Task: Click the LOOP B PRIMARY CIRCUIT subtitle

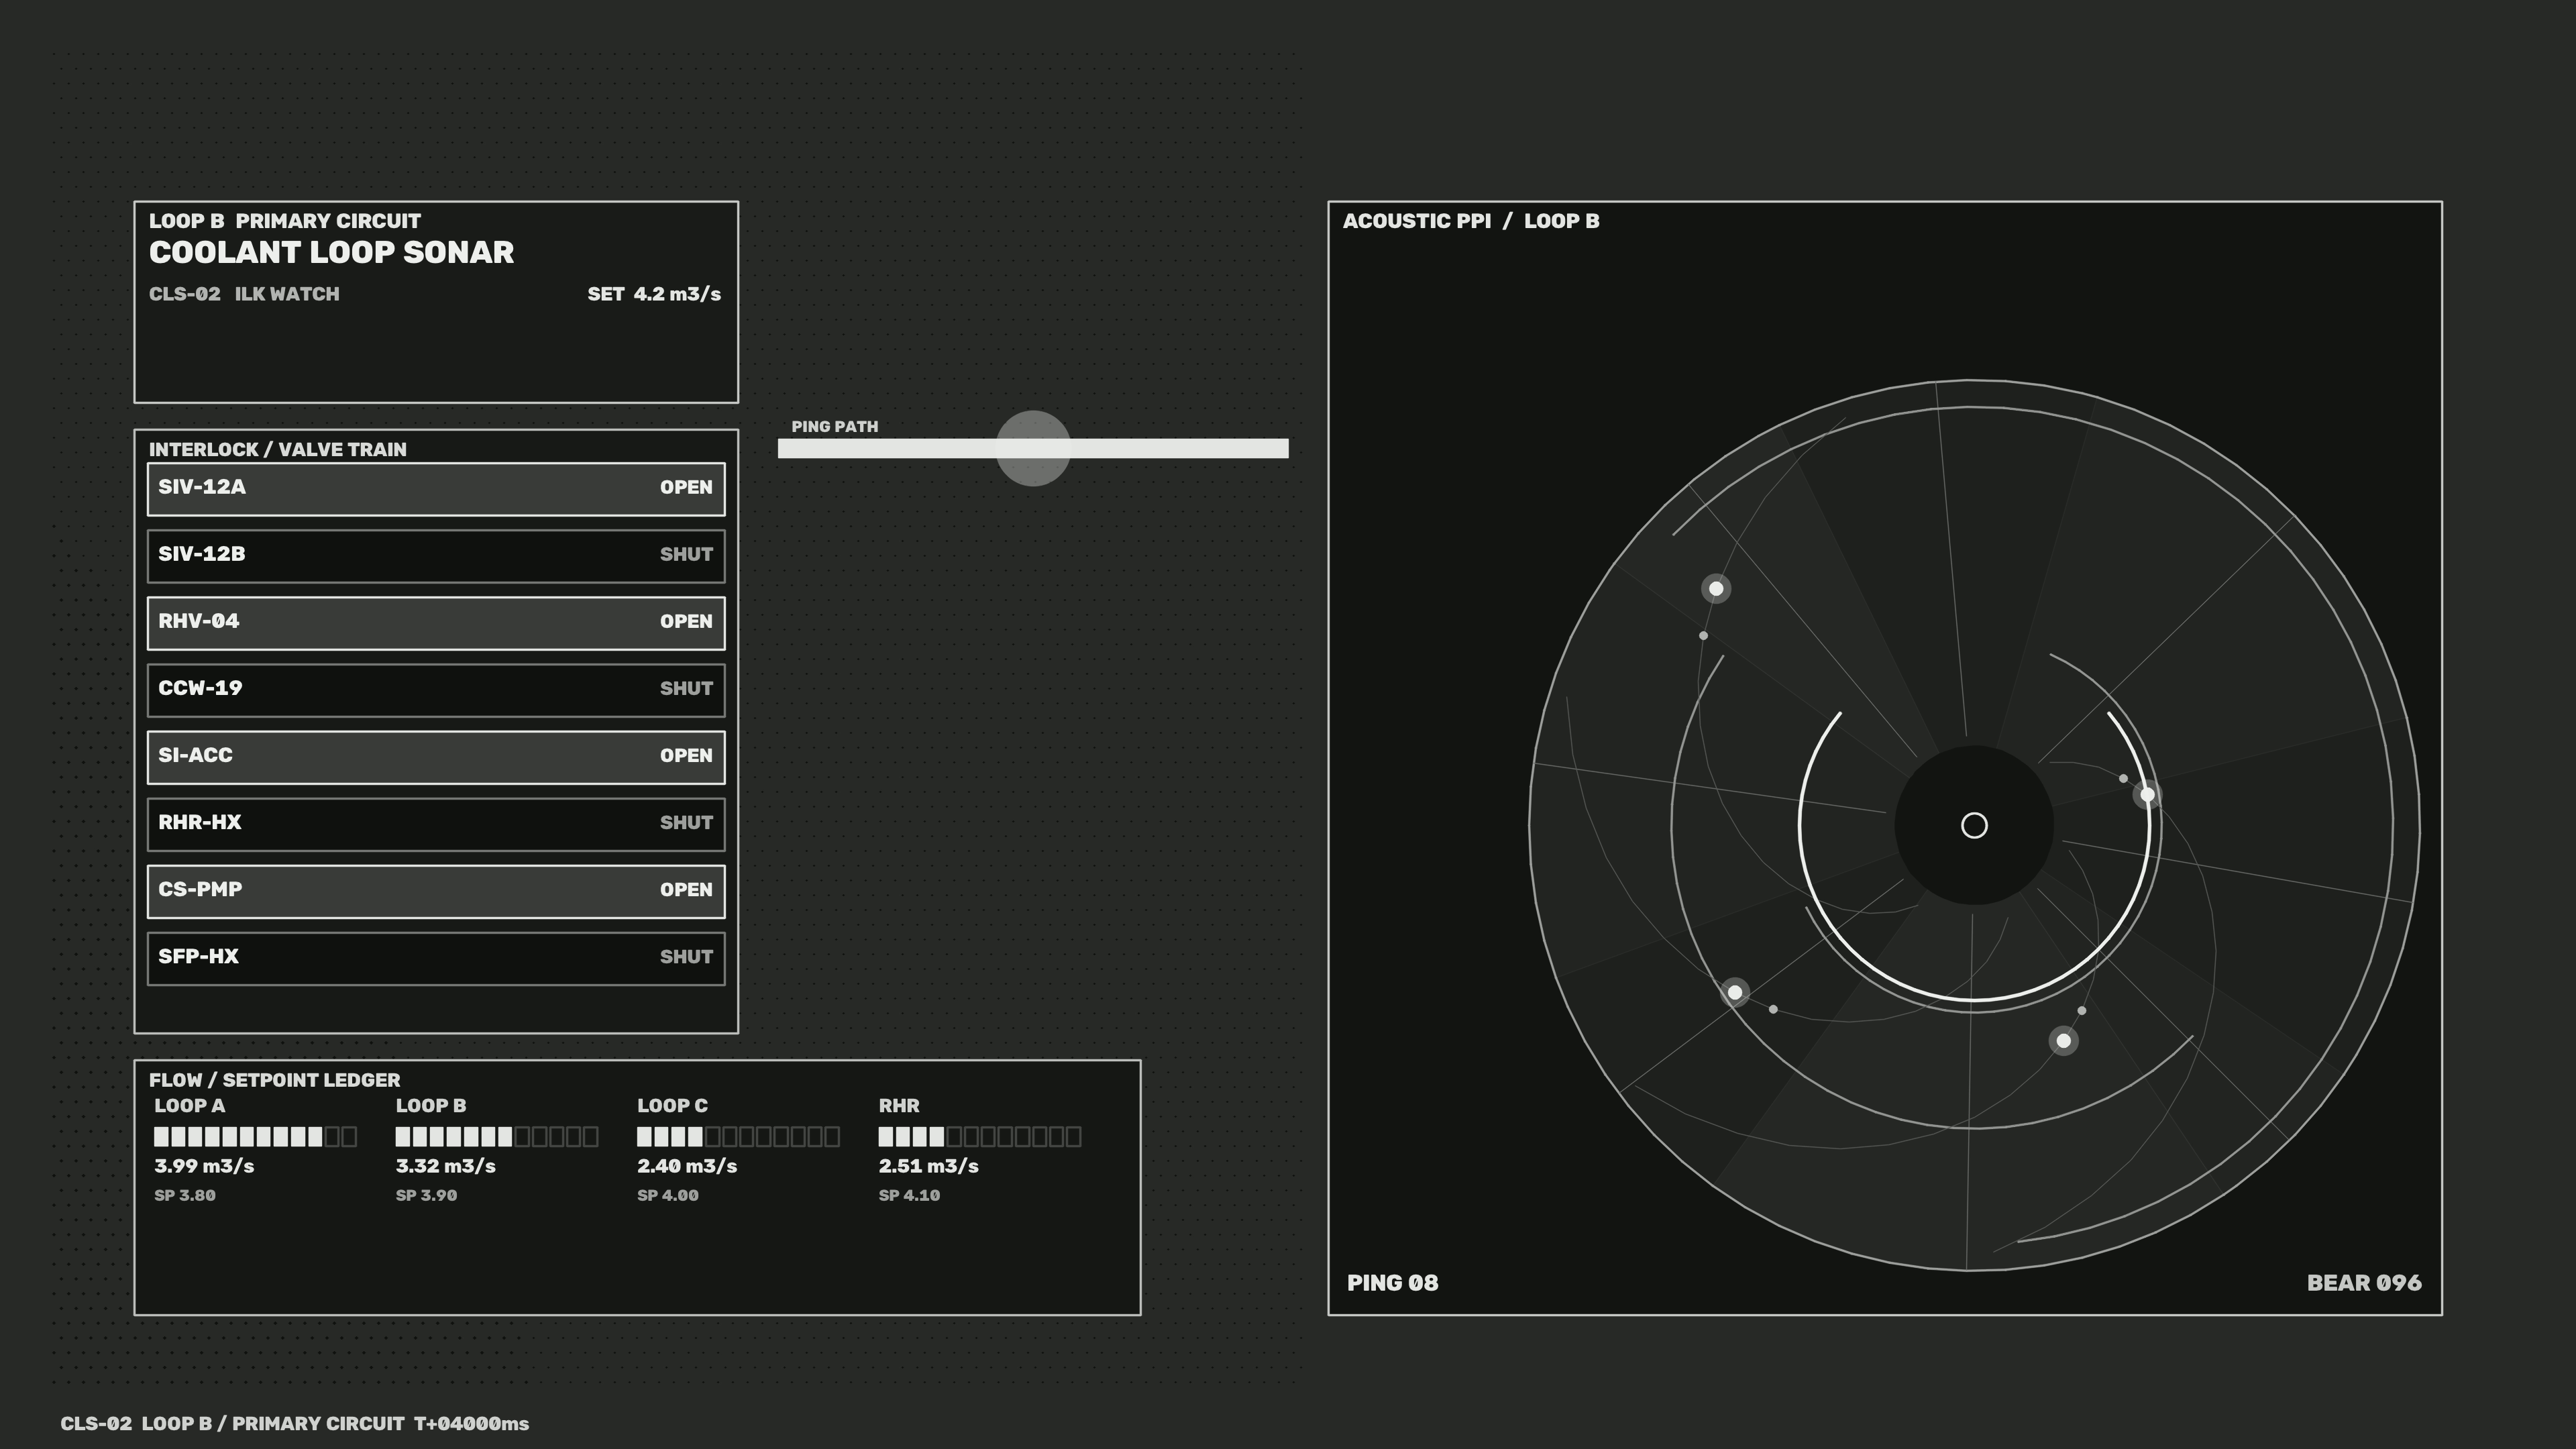Action: (285, 221)
